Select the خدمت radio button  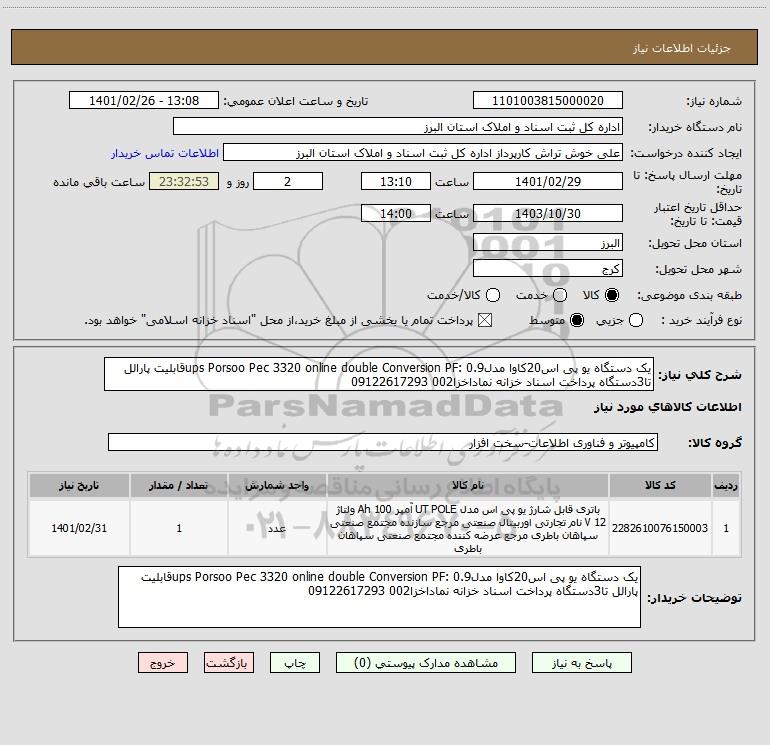pos(560,295)
